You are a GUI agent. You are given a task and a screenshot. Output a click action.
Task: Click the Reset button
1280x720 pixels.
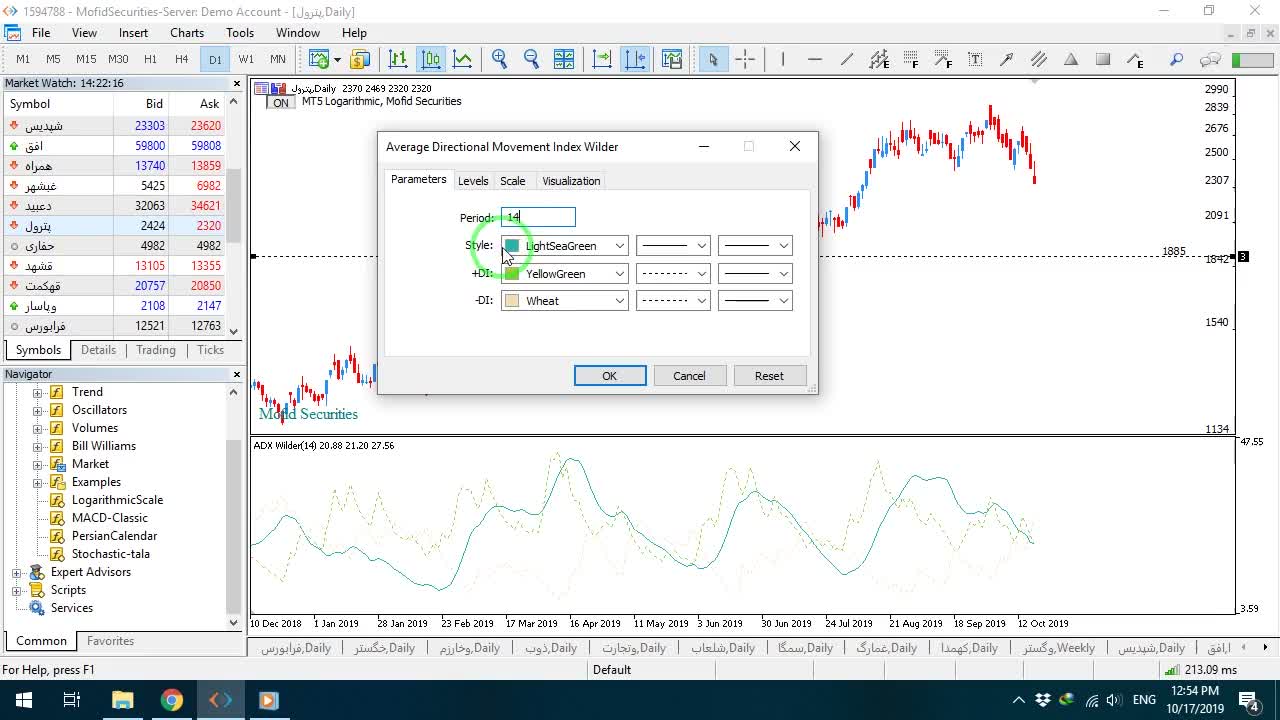pyautogui.click(x=769, y=376)
